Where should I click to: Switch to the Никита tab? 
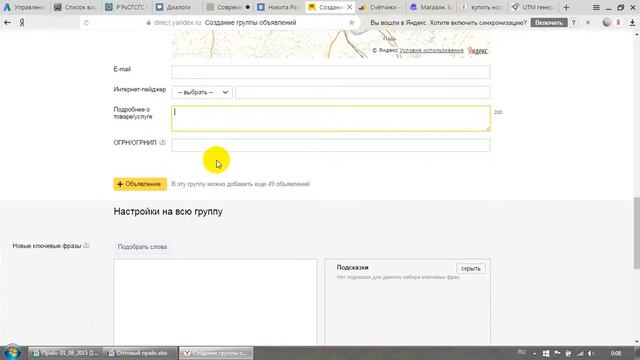tap(279, 7)
